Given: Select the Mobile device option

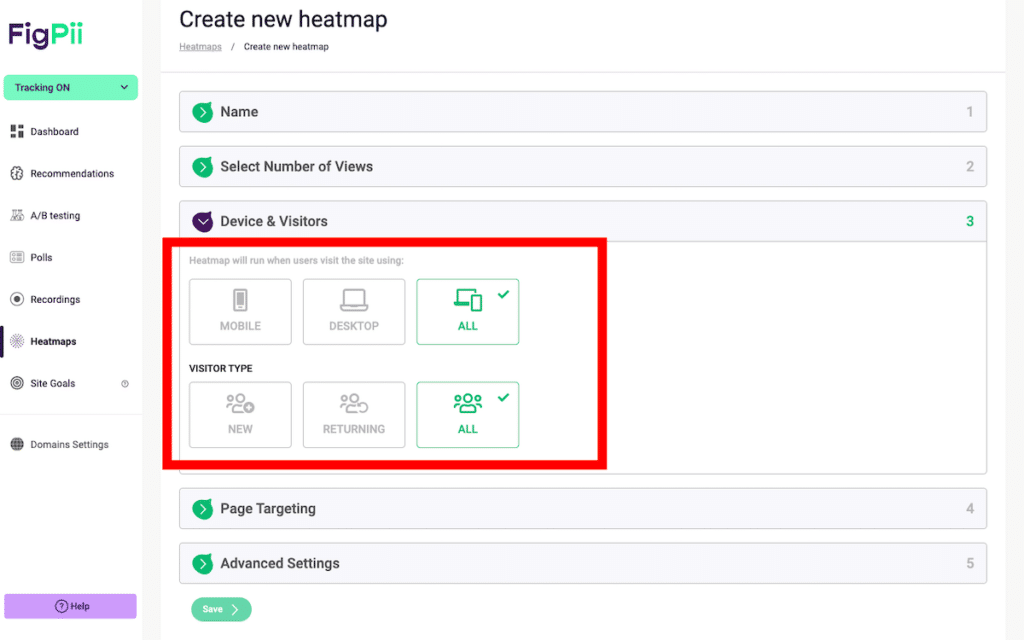Looking at the screenshot, I should [240, 311].
